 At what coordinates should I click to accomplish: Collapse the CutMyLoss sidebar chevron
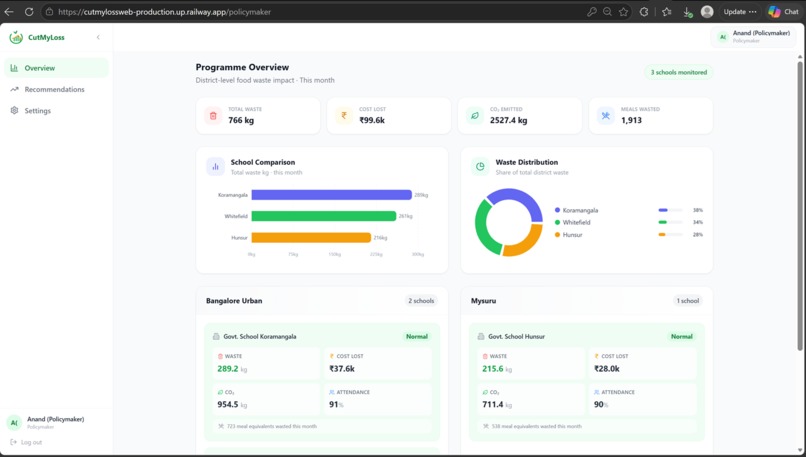pos(98,37)
